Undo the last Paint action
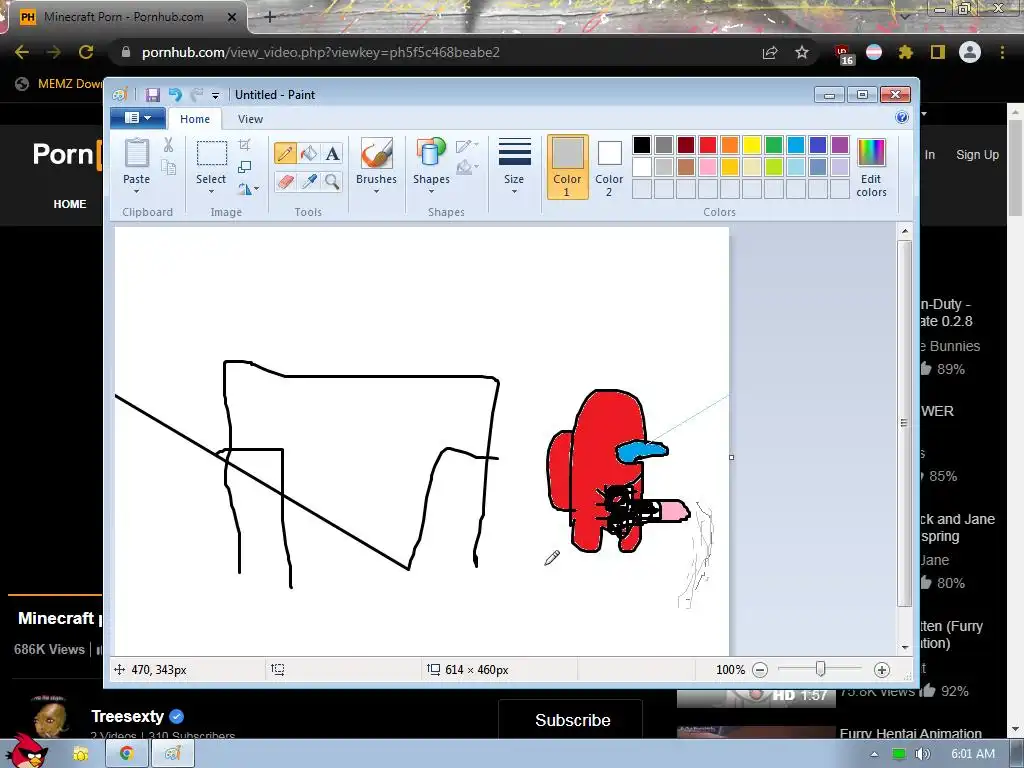1024x768 pixels. click(x=175, y=95)
